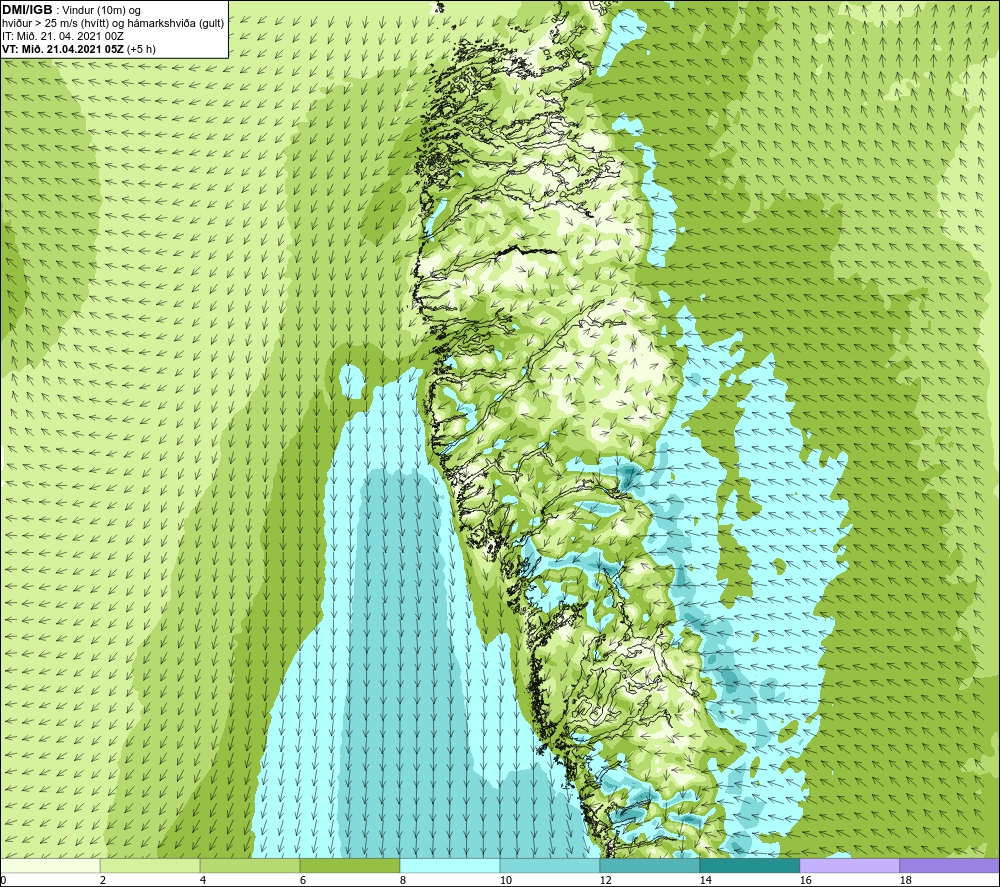This screenshot has height=887, width=1000.
Task: Click the 0–2 m/s palest legend swatch
Action: click(x=50, y=865)
